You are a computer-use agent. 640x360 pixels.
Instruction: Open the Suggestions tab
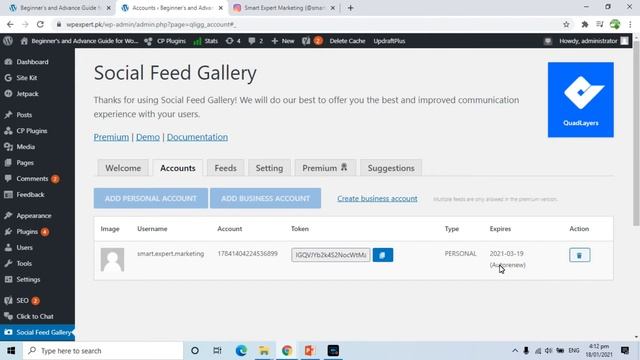pyautogui.click(x=391, y=168)
